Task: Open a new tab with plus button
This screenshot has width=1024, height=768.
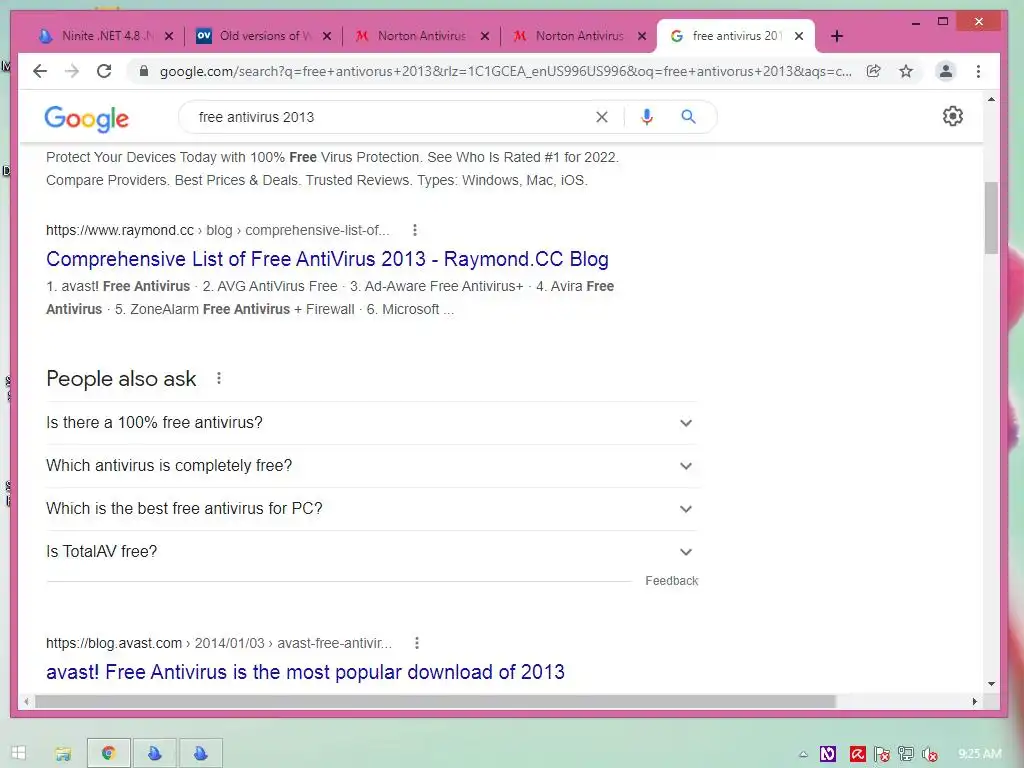Action: tap(837, 36)
